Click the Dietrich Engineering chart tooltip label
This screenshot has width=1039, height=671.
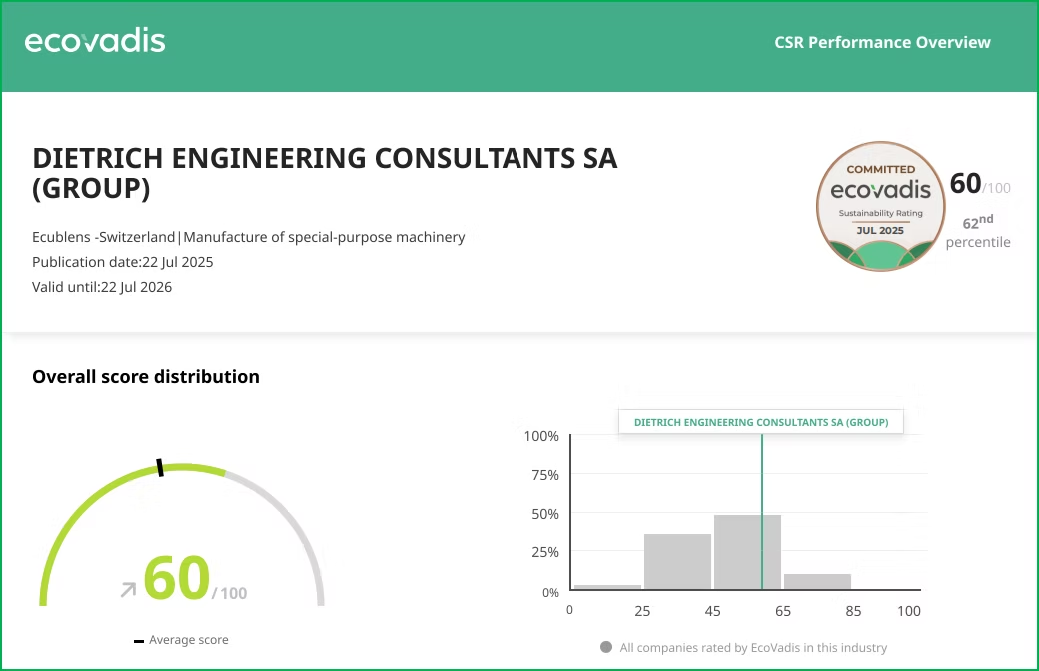click(761, 422)
